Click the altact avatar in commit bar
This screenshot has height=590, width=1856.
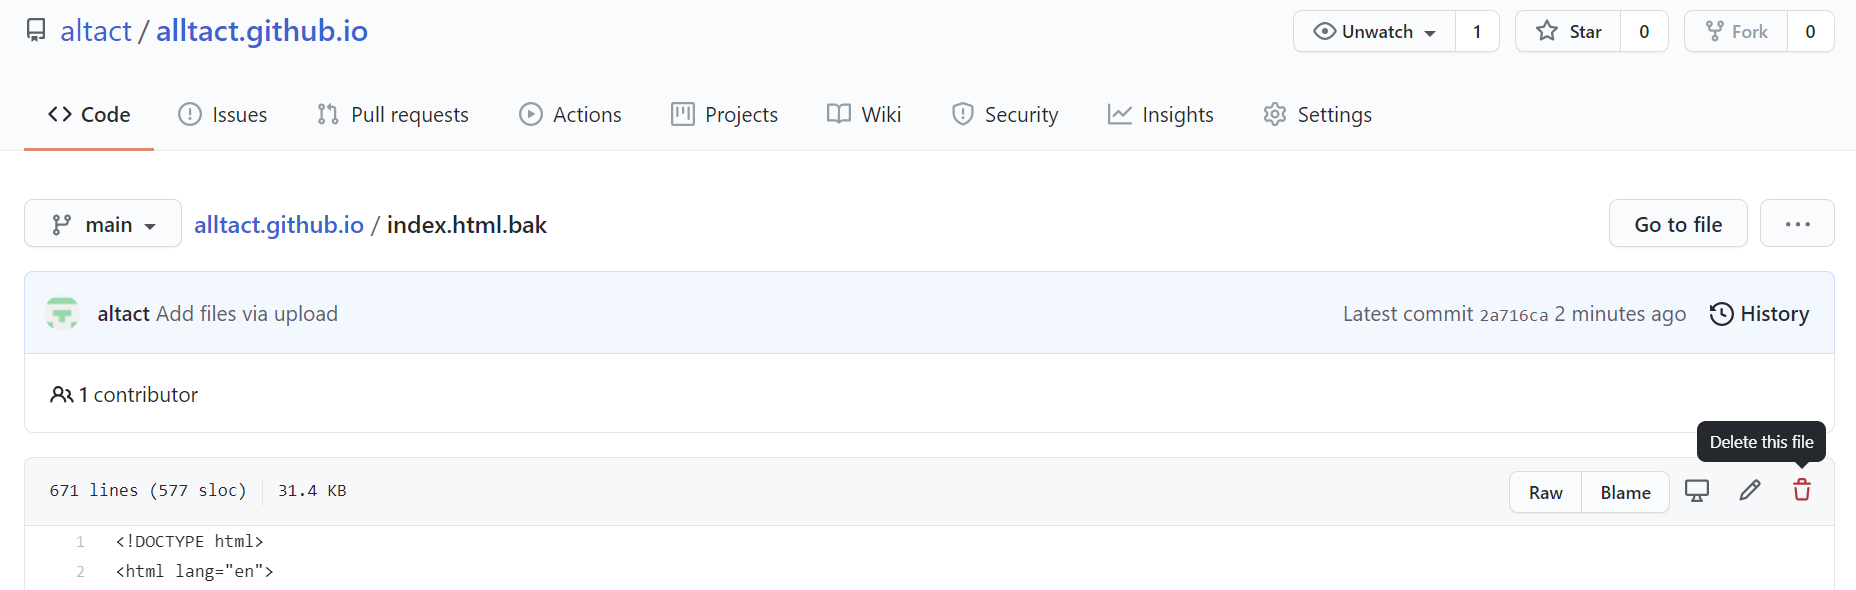coord(62,313)
